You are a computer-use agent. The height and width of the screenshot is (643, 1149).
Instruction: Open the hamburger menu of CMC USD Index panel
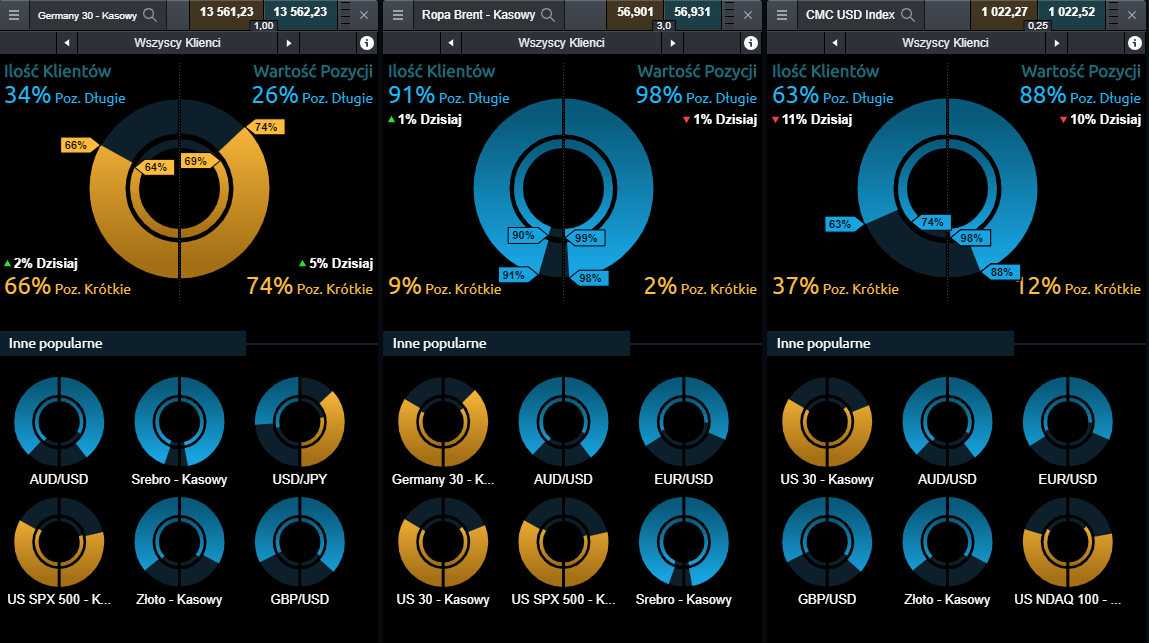point(781,15)
